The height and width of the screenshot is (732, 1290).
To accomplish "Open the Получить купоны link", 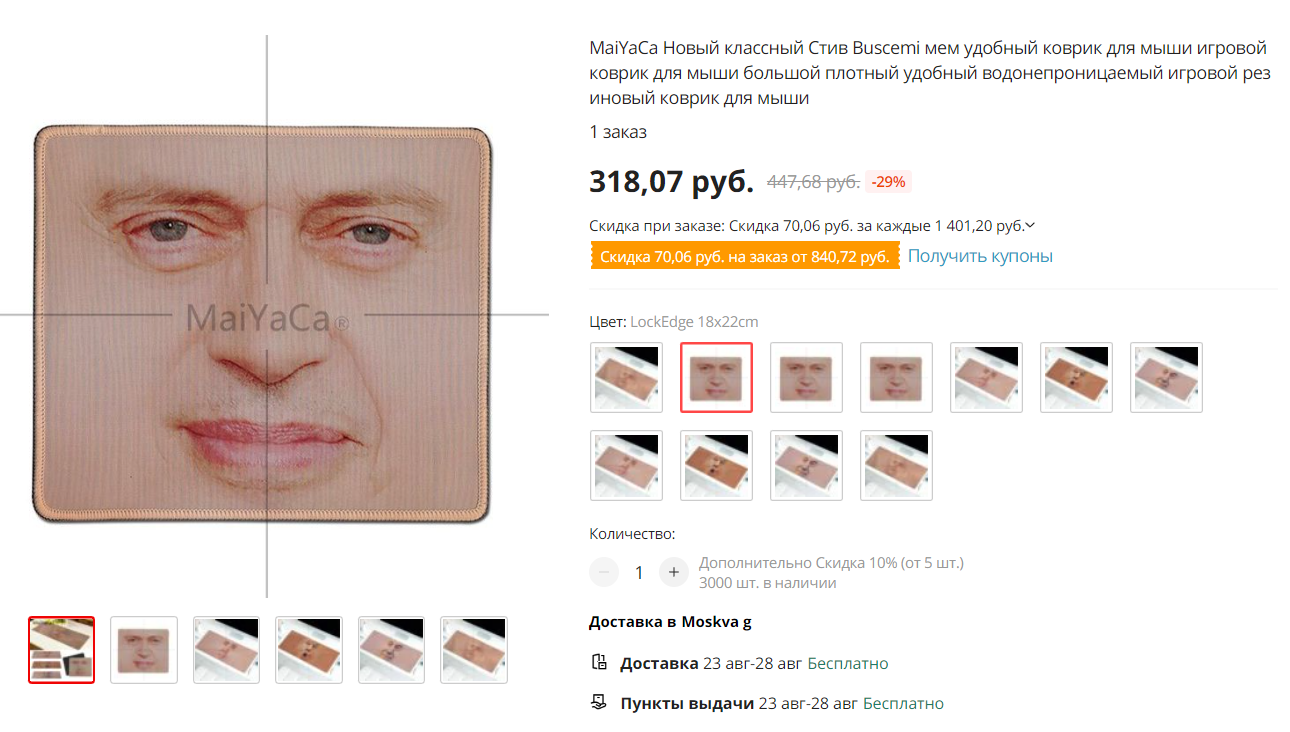I will [x=979, y=256].
